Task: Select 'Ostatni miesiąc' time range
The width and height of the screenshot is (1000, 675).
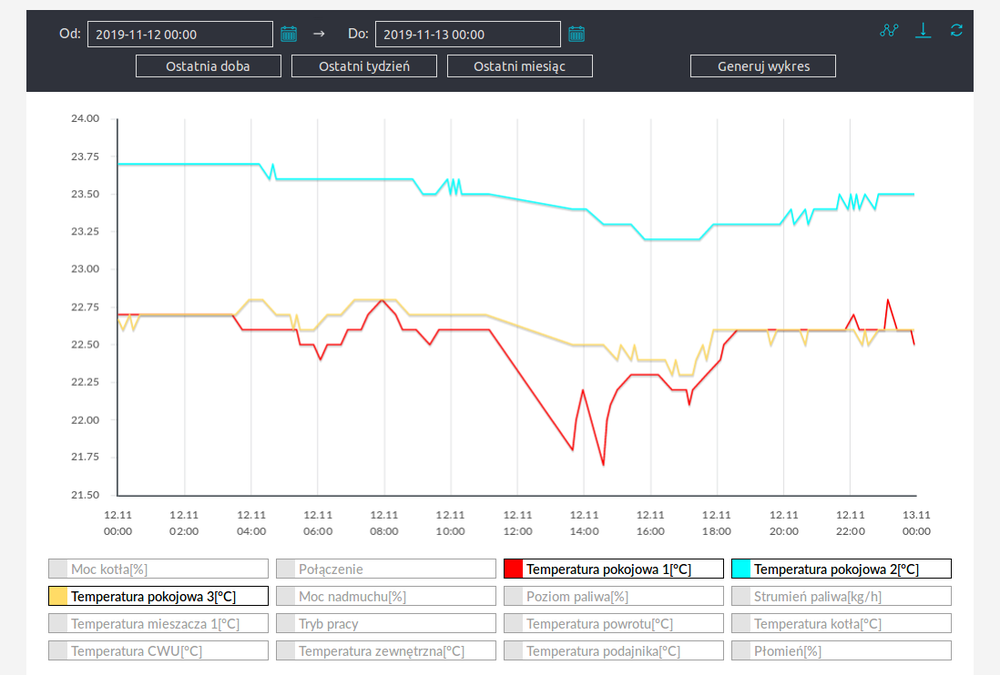Action: pos(519,66)
